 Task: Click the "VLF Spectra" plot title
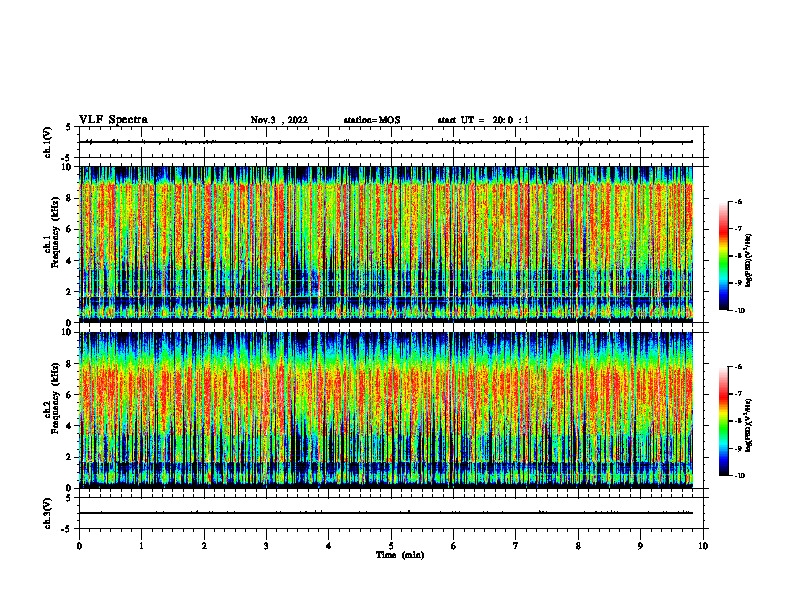pyautogui.click(x=113, y=120)
